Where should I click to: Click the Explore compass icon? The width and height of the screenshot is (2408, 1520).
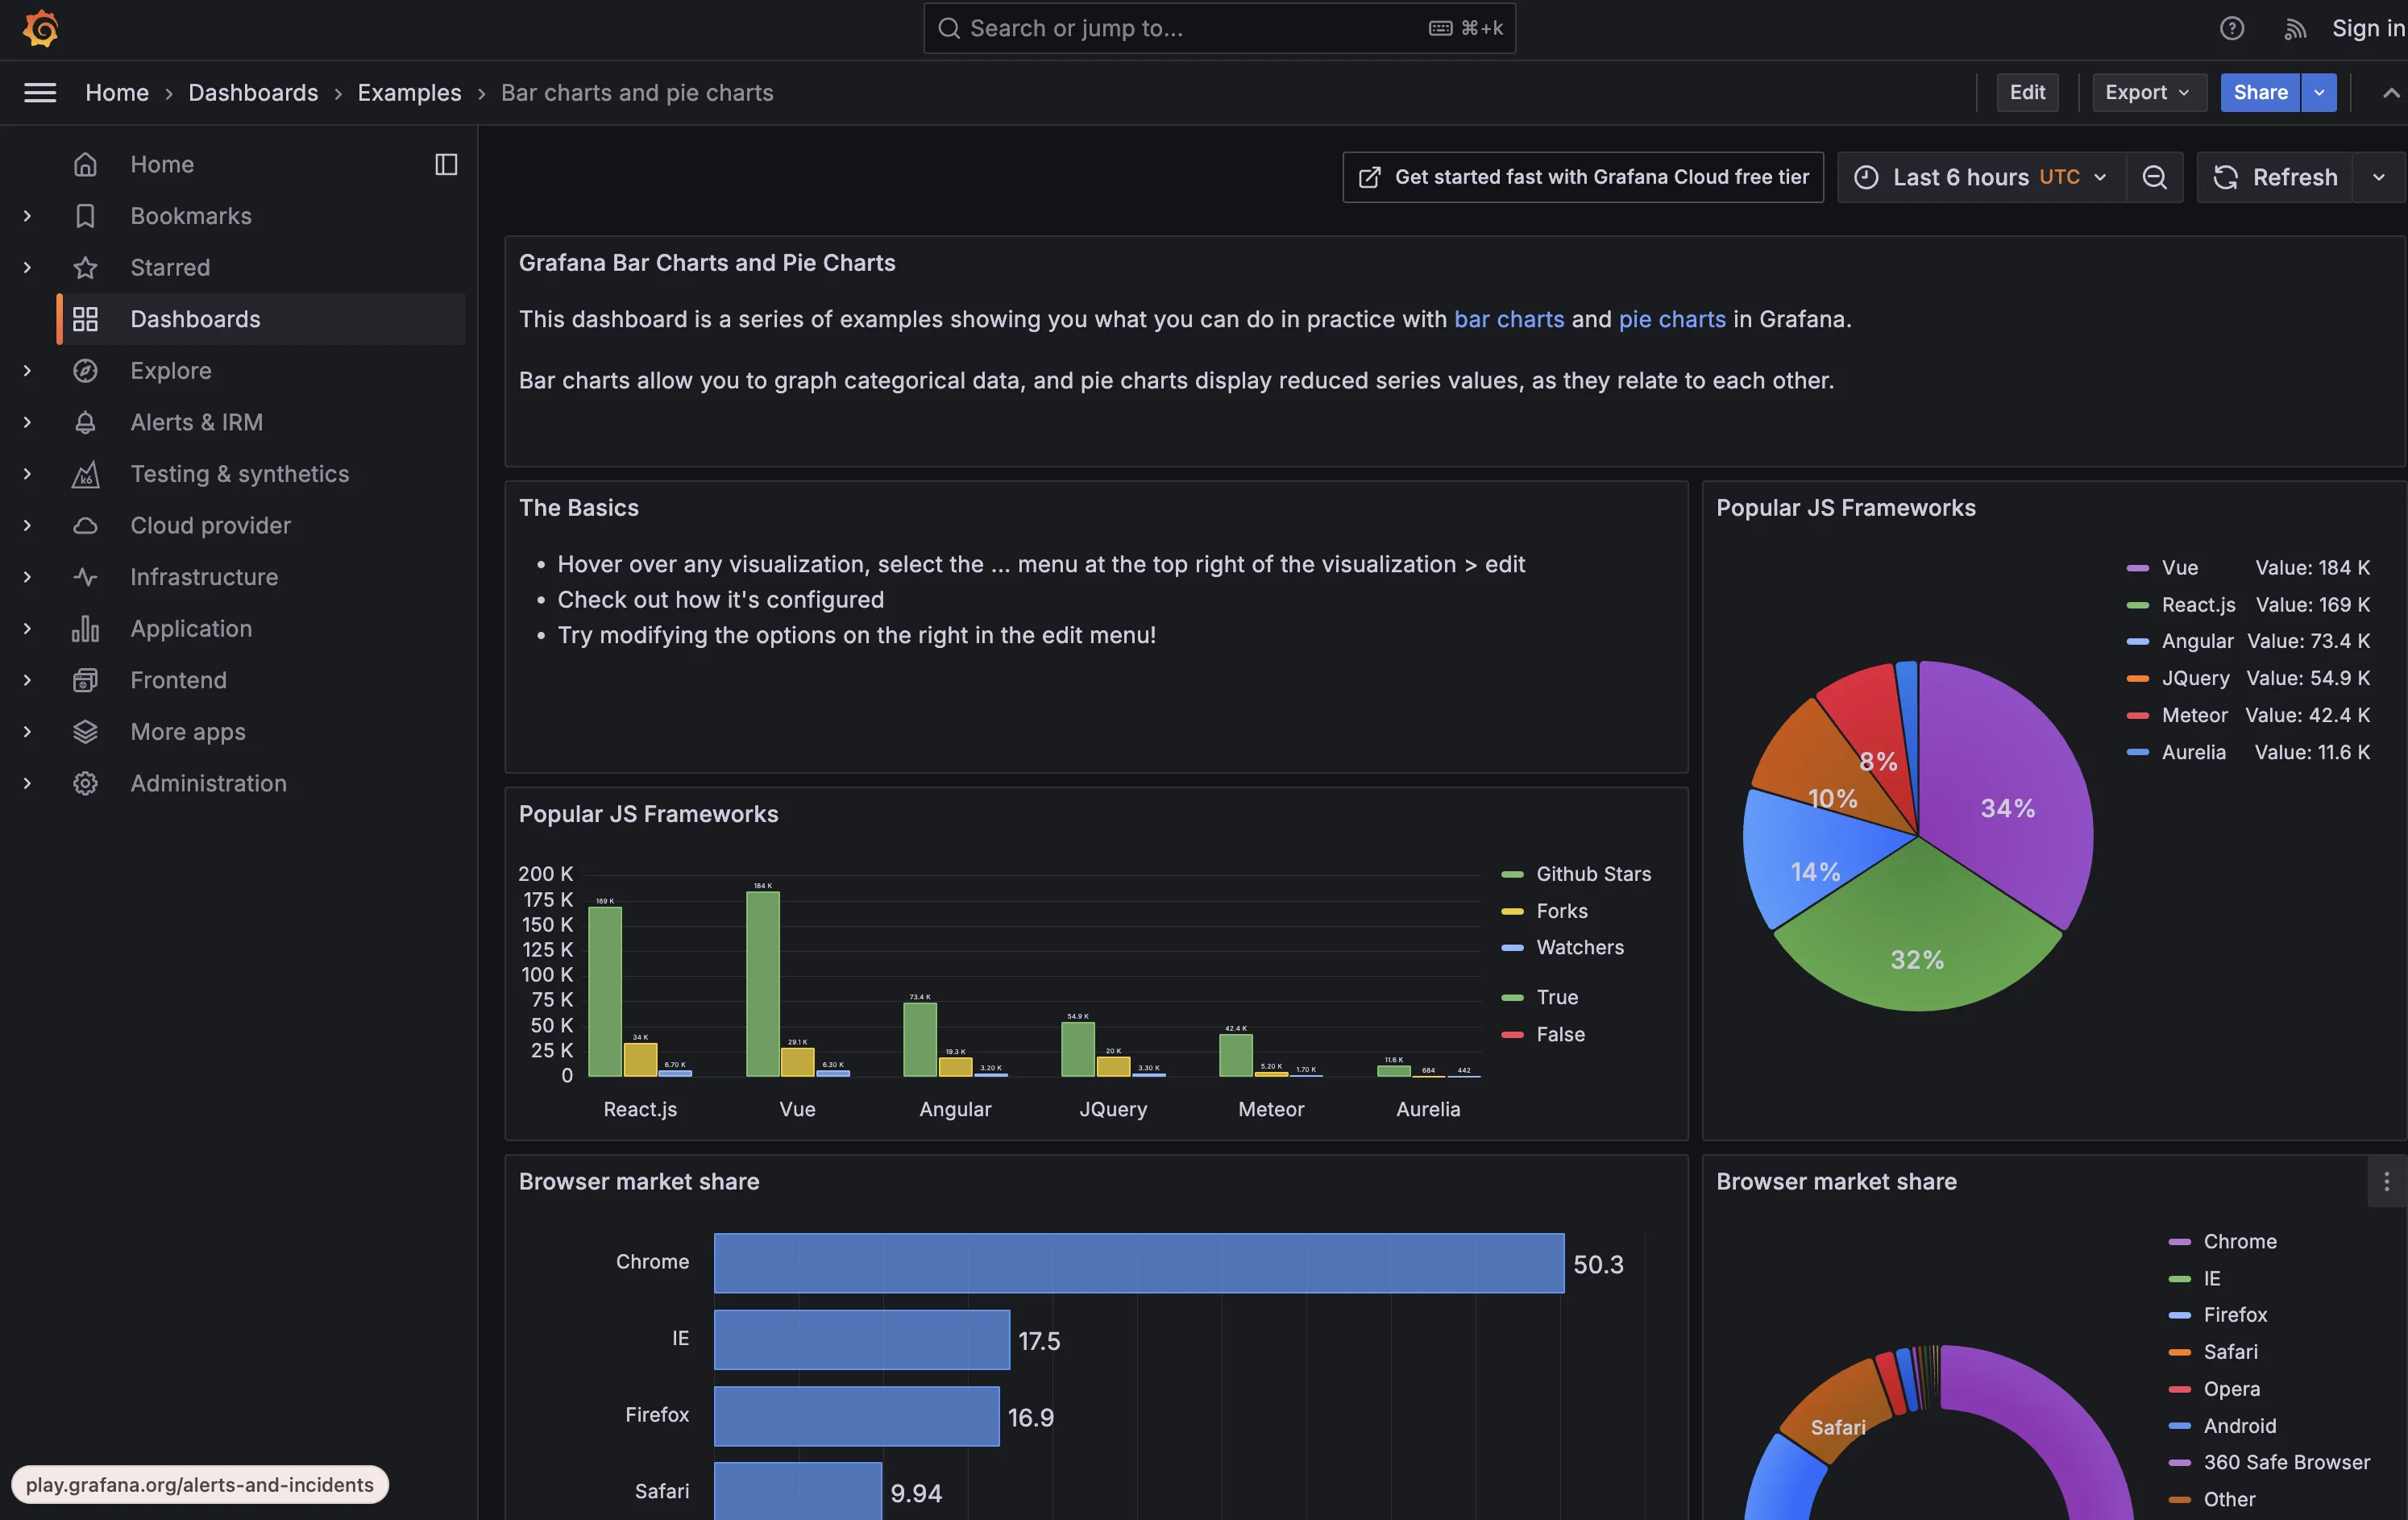85,371
